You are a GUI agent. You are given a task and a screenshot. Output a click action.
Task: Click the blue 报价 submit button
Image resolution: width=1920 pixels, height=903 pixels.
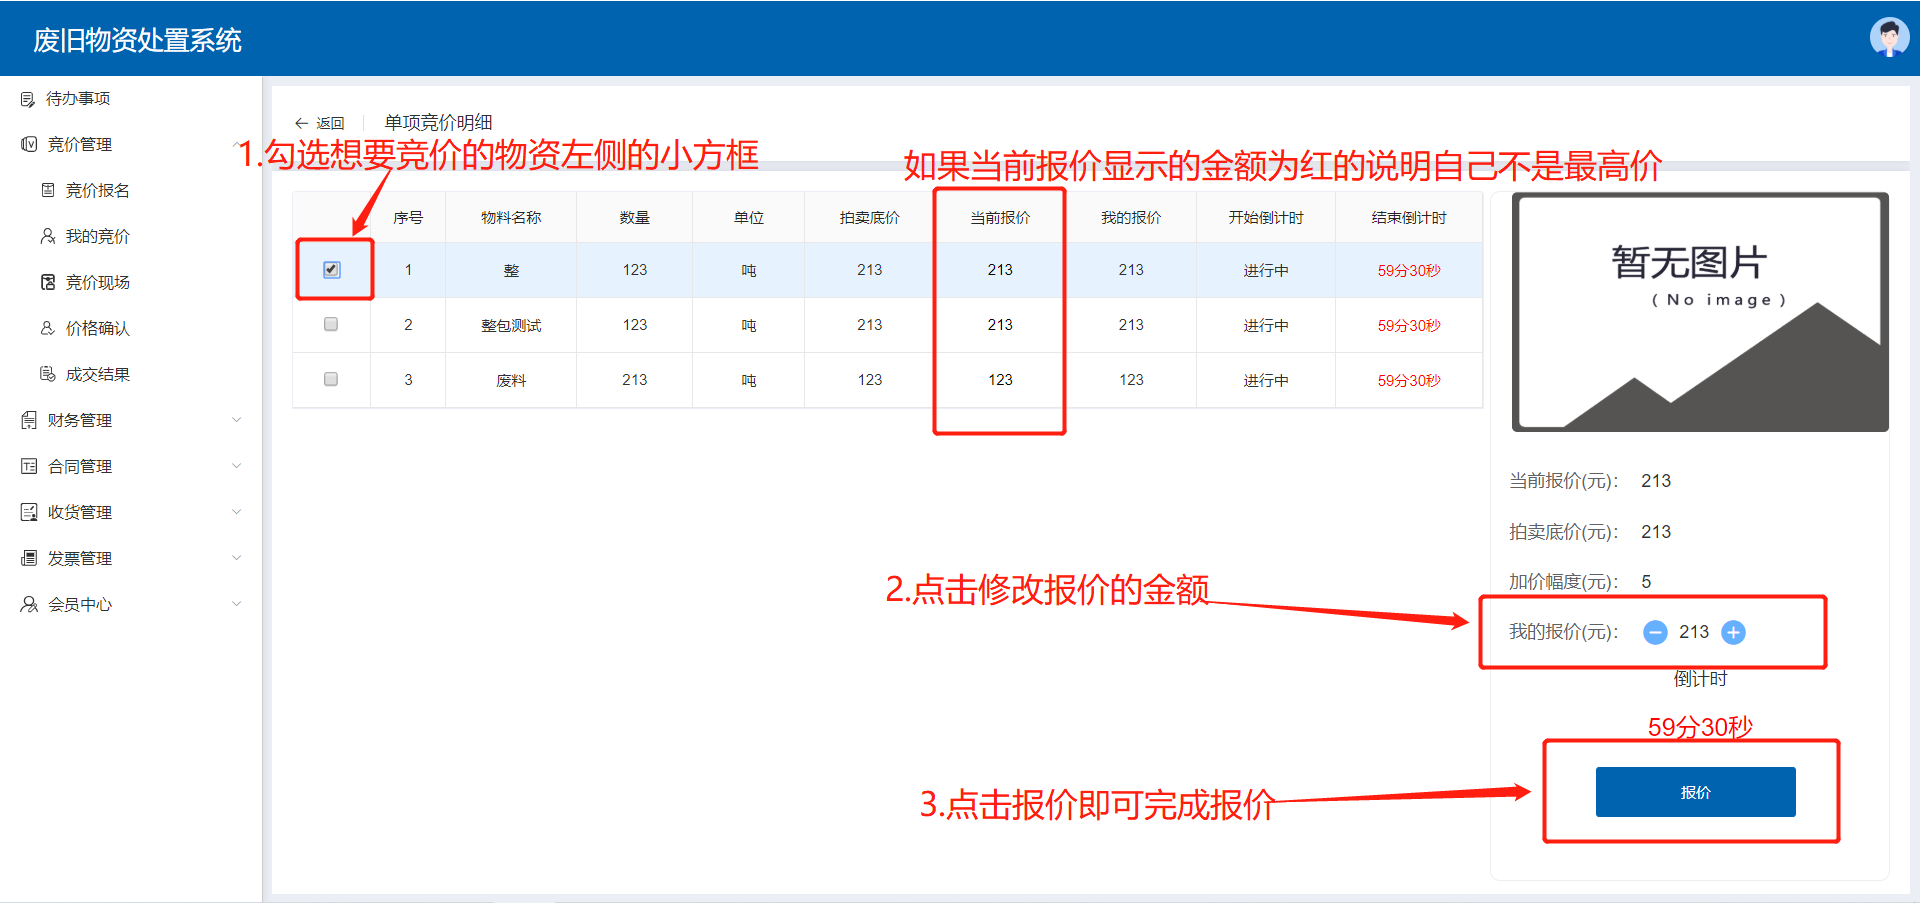click(1695, 792)
